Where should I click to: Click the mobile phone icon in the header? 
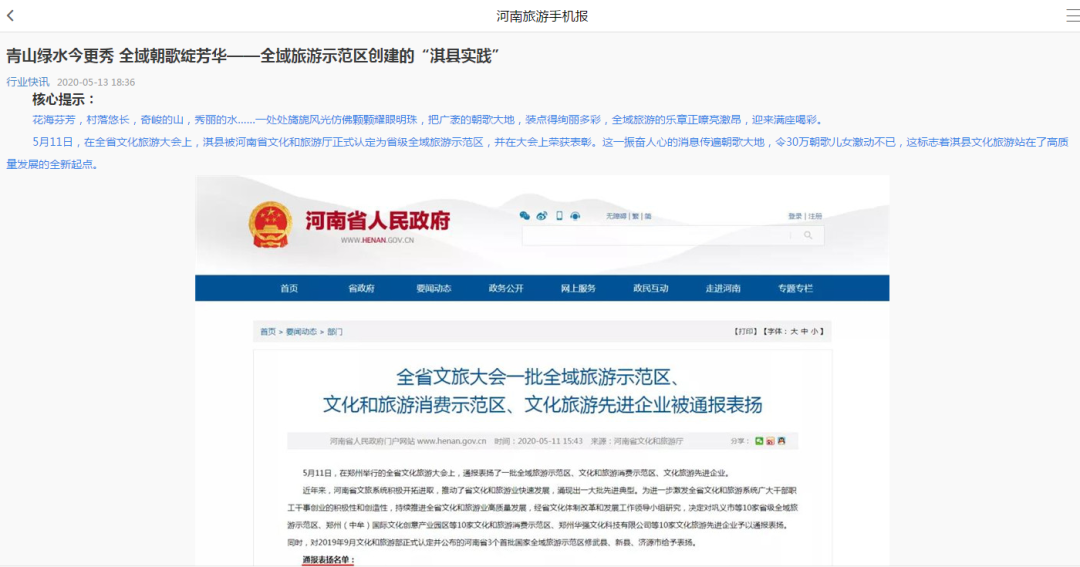(x=559, y=216)
